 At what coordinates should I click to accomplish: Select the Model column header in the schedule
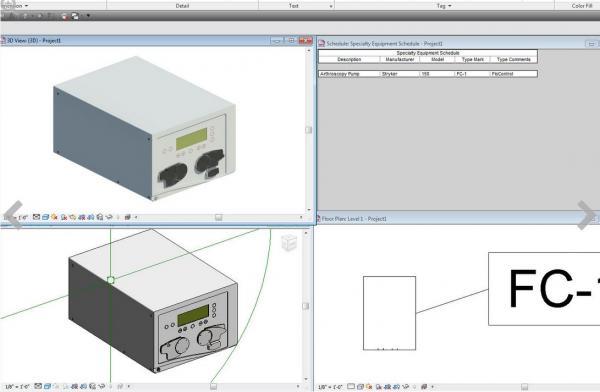[x=437, y=59]
